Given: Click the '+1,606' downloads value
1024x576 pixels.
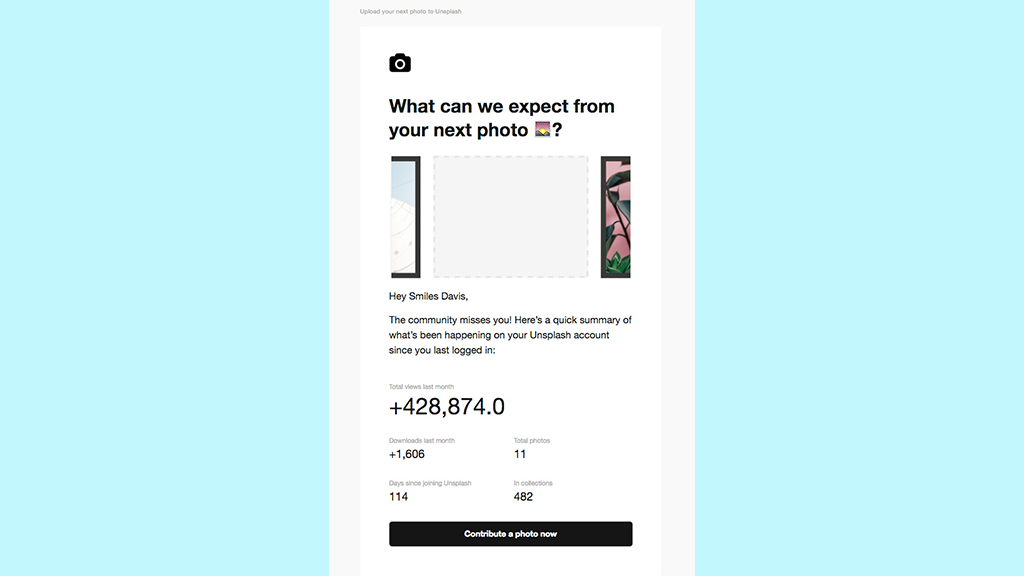Looking at the screenshot, I should 405,453.
